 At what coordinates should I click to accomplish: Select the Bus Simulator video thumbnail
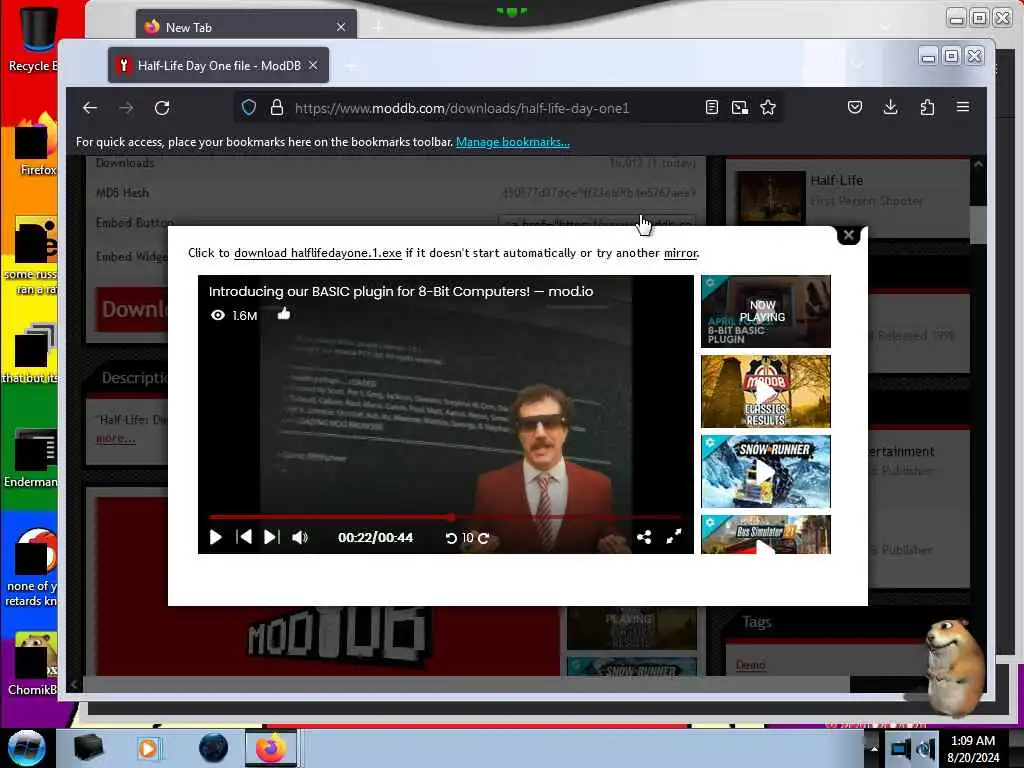click(765, 534)
